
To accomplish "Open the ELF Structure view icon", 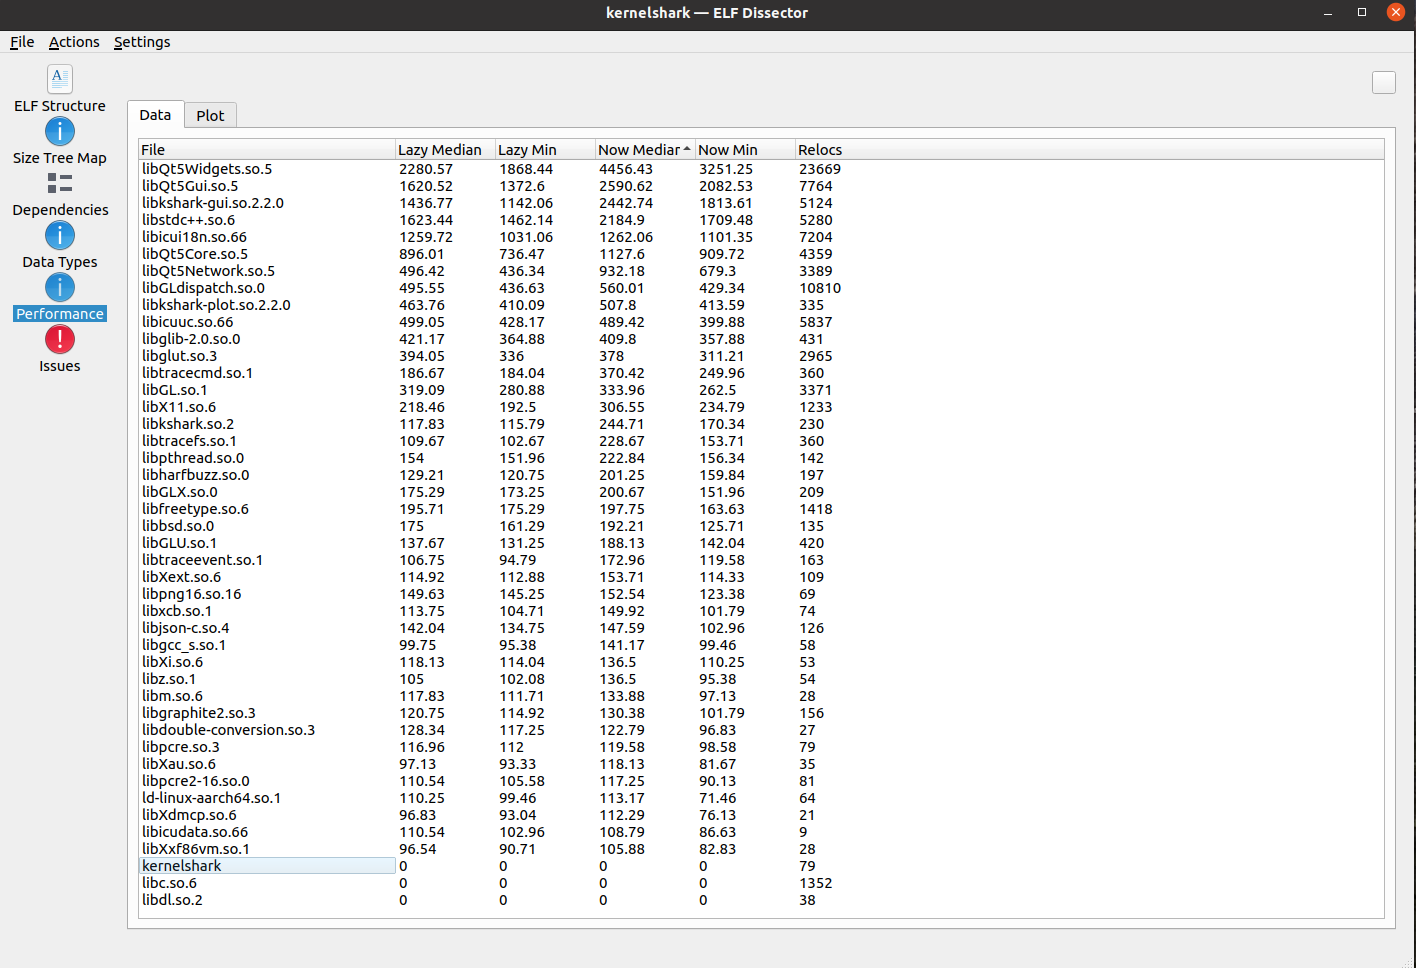I will (x=60, y=79).
